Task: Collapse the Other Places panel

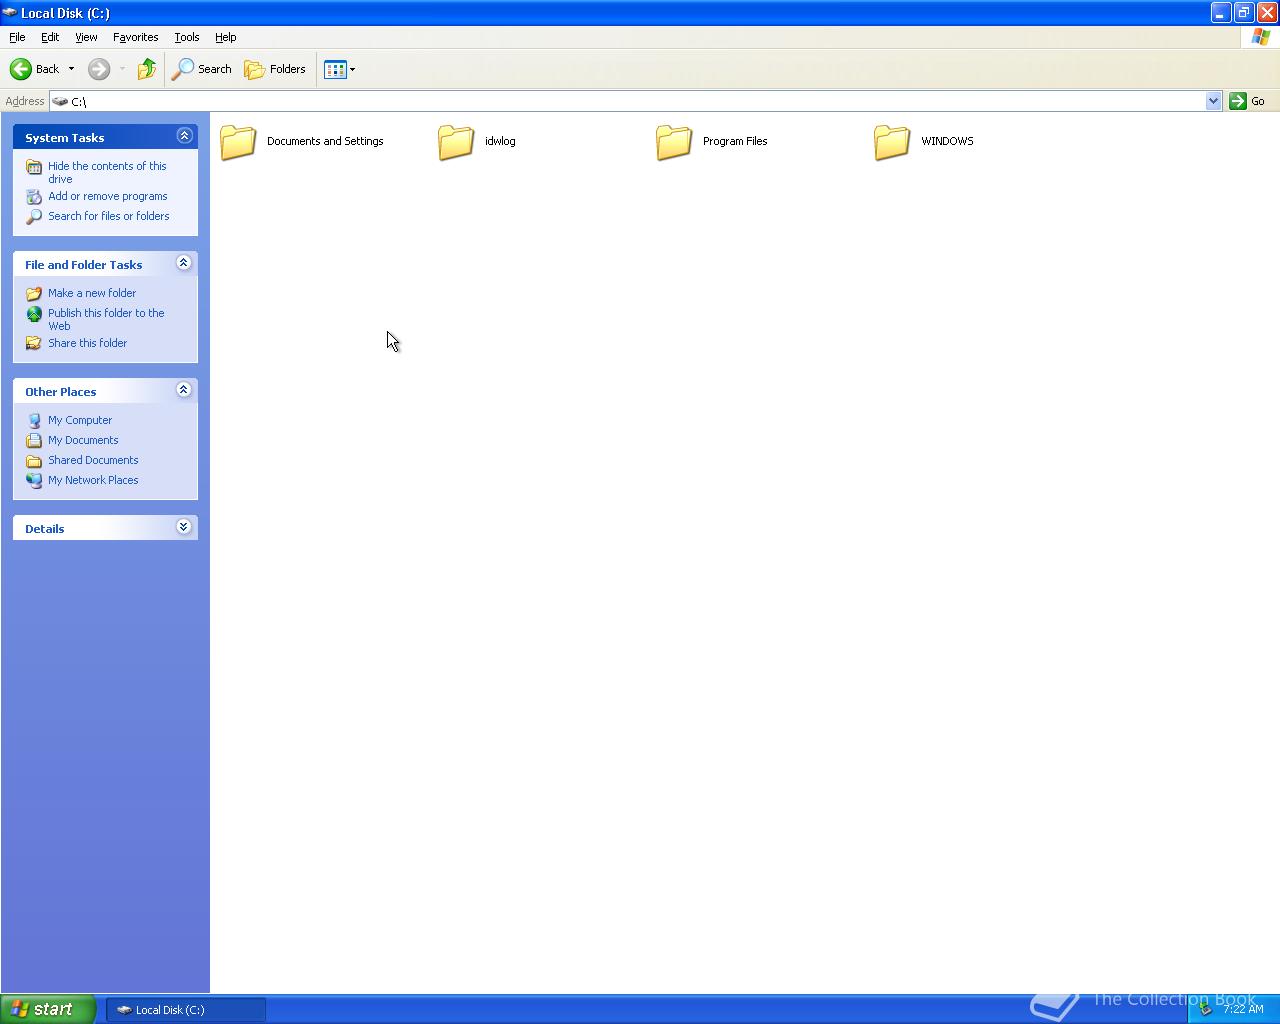Action: [x=184, y=390]
